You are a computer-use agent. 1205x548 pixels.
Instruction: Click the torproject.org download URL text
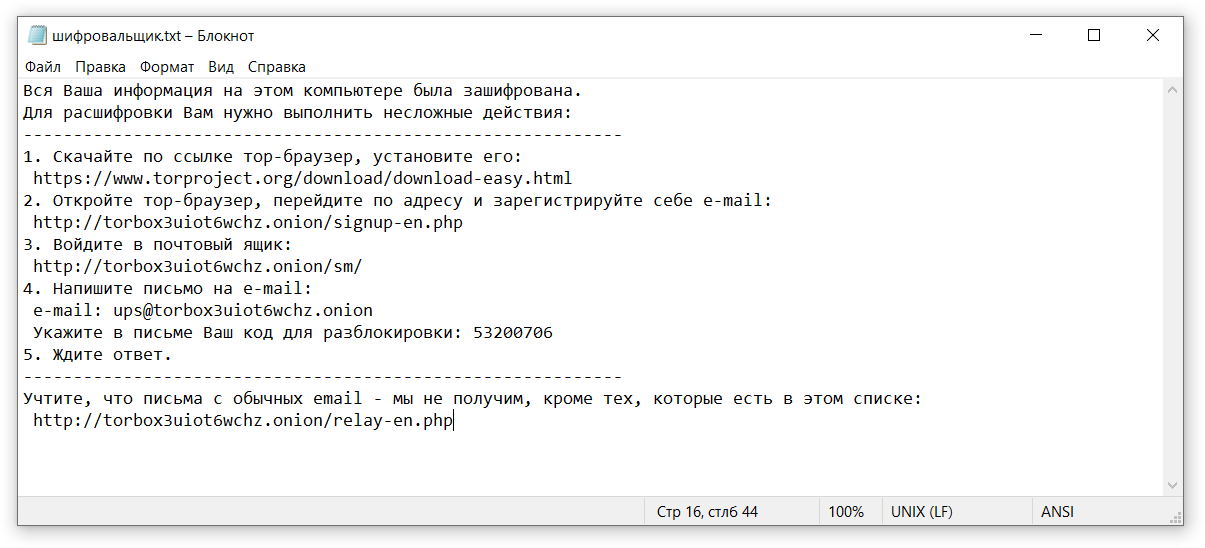click(303, 179)
